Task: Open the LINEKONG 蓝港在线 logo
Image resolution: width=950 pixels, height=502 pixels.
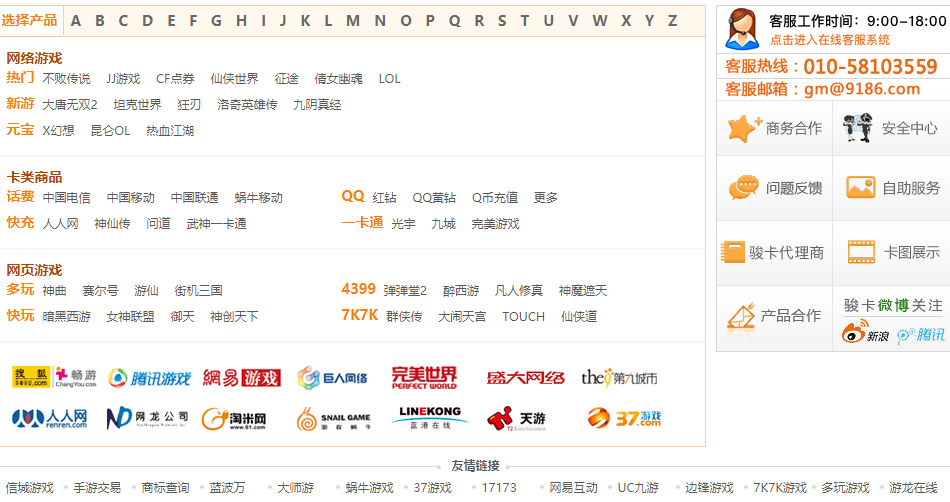Action: pos(430,417)
